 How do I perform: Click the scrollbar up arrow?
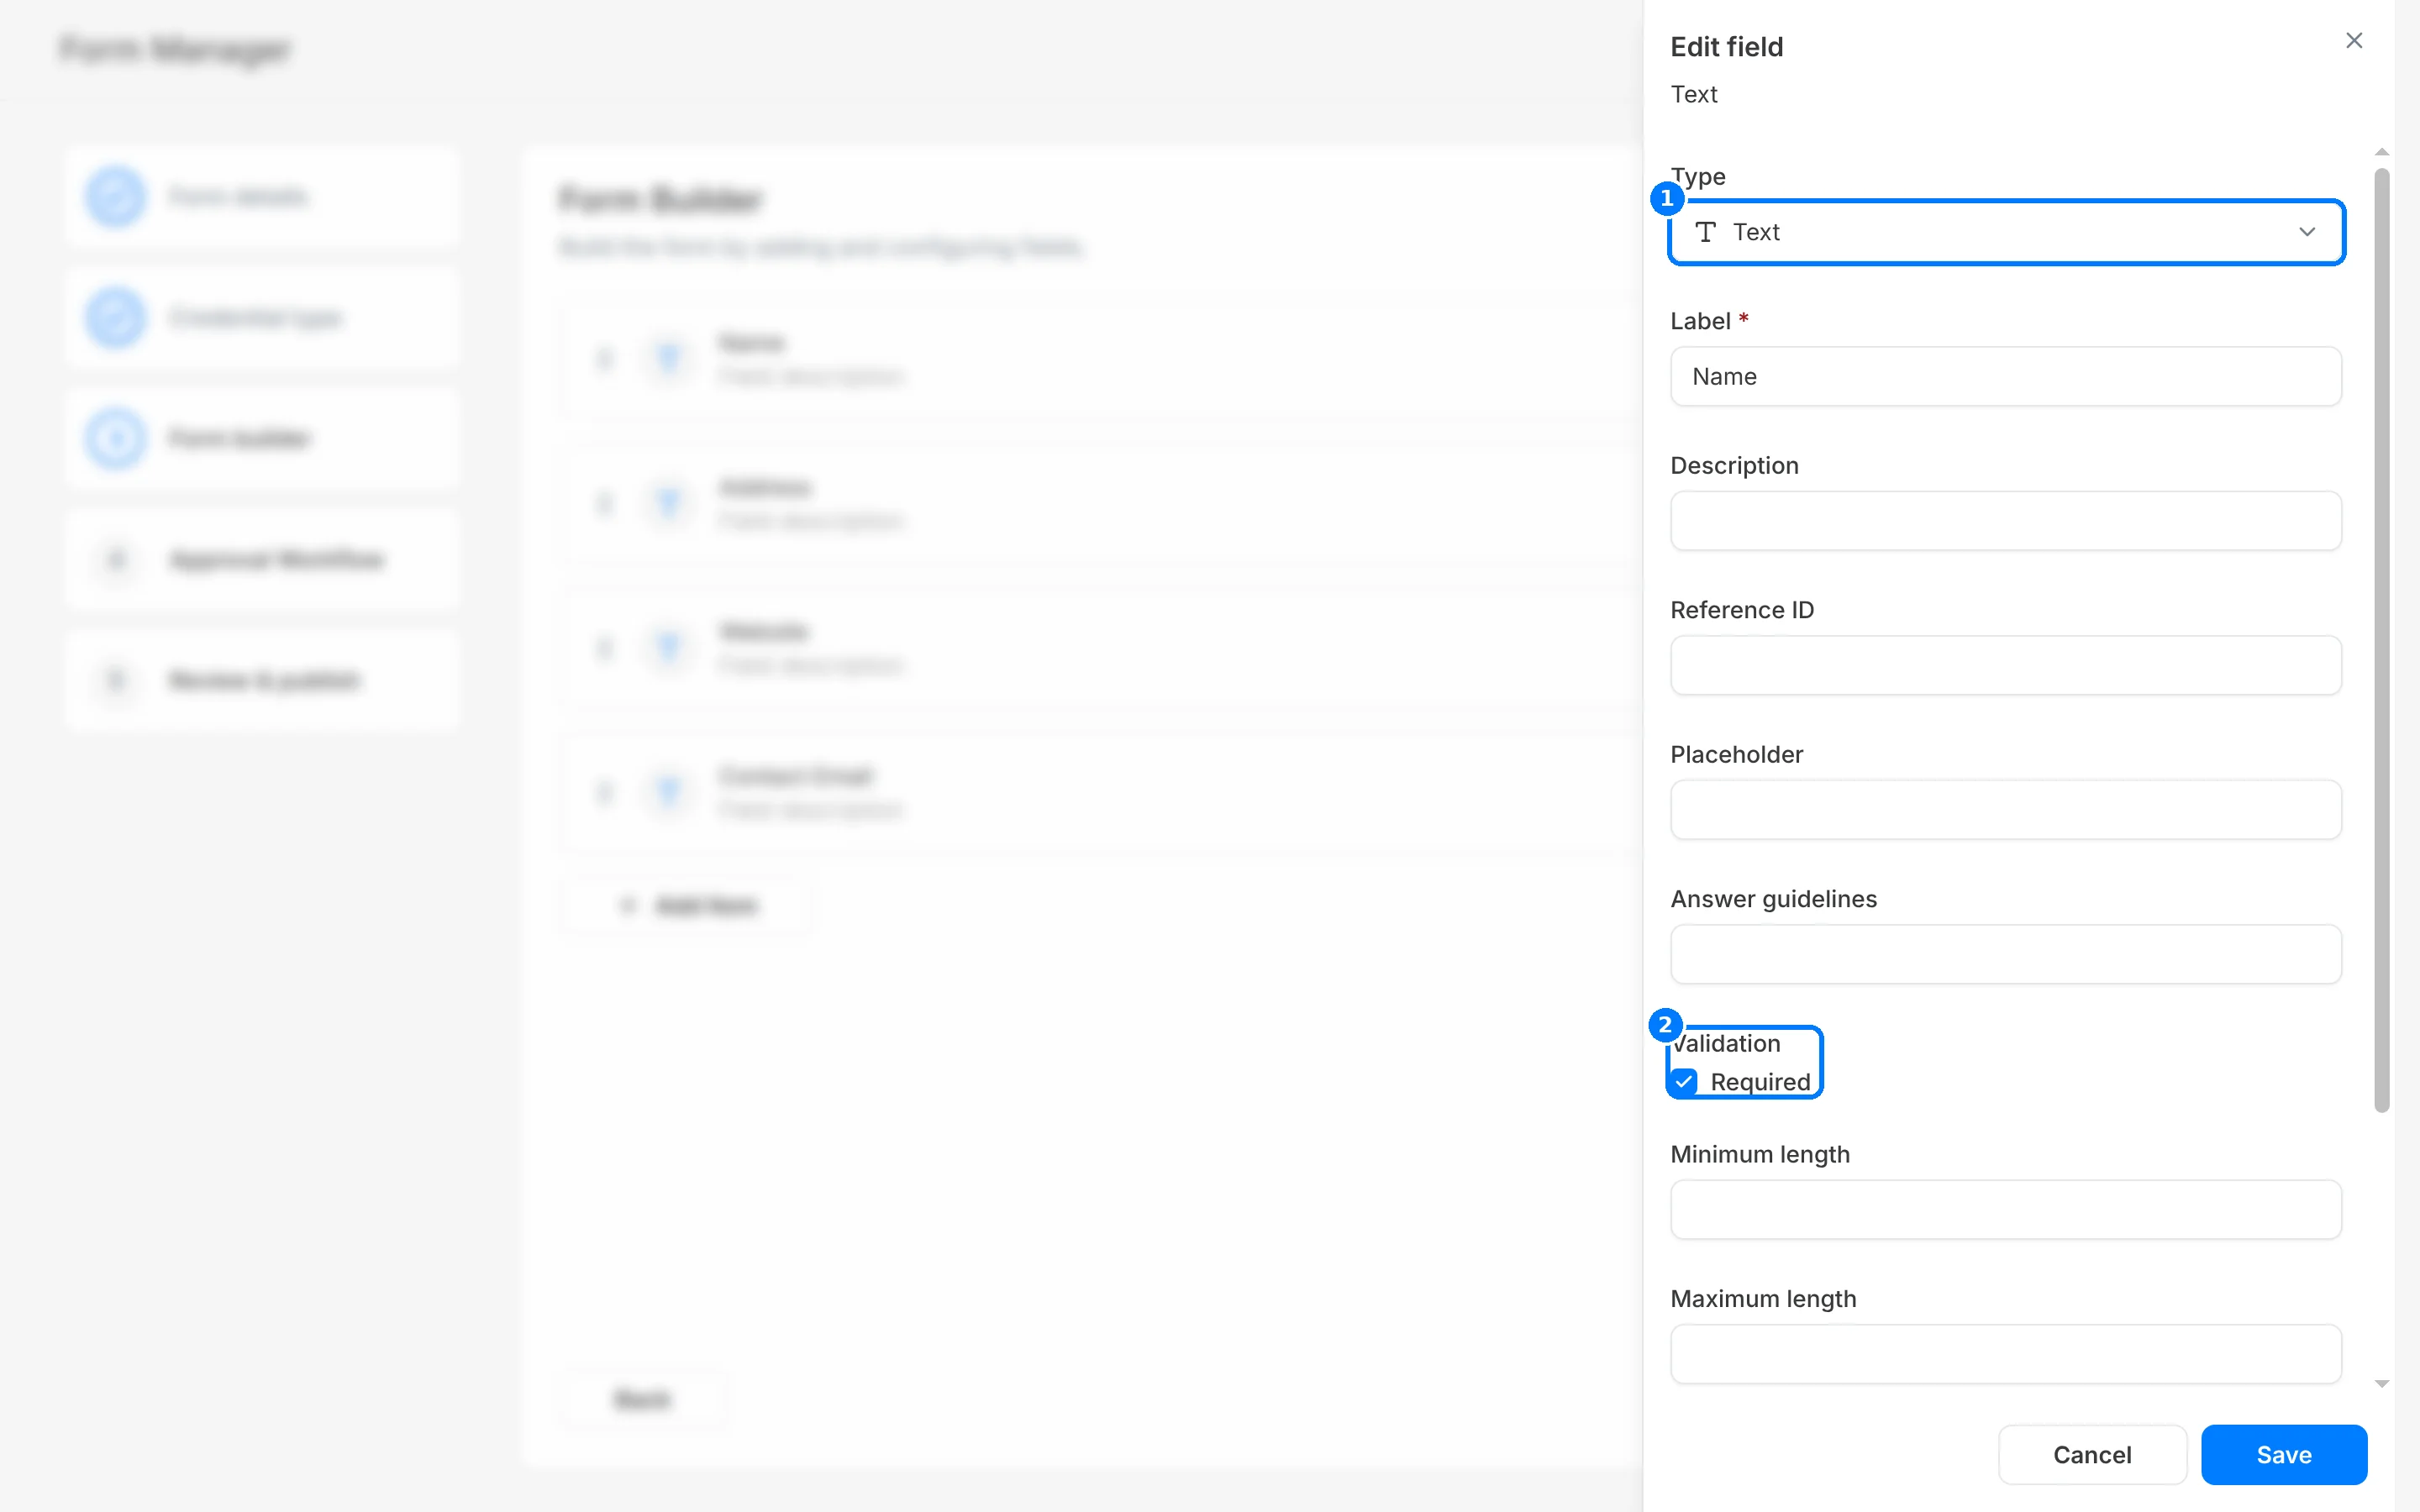pos(2382,152)
